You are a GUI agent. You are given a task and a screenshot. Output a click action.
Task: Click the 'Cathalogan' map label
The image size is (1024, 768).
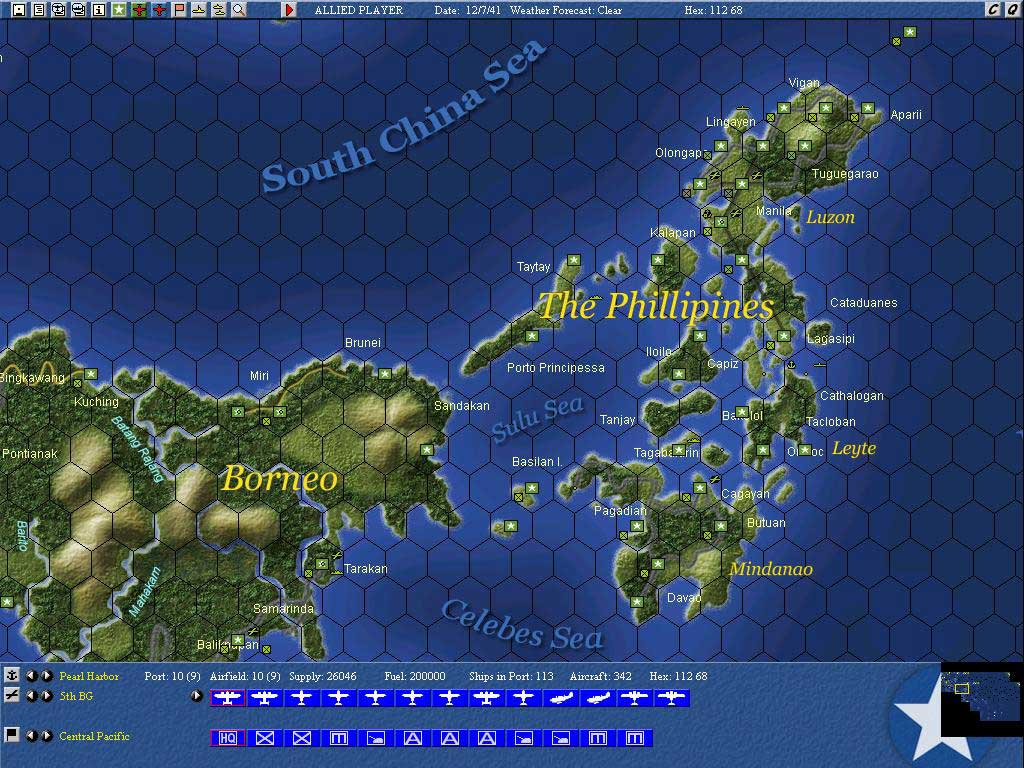point(852,395)
